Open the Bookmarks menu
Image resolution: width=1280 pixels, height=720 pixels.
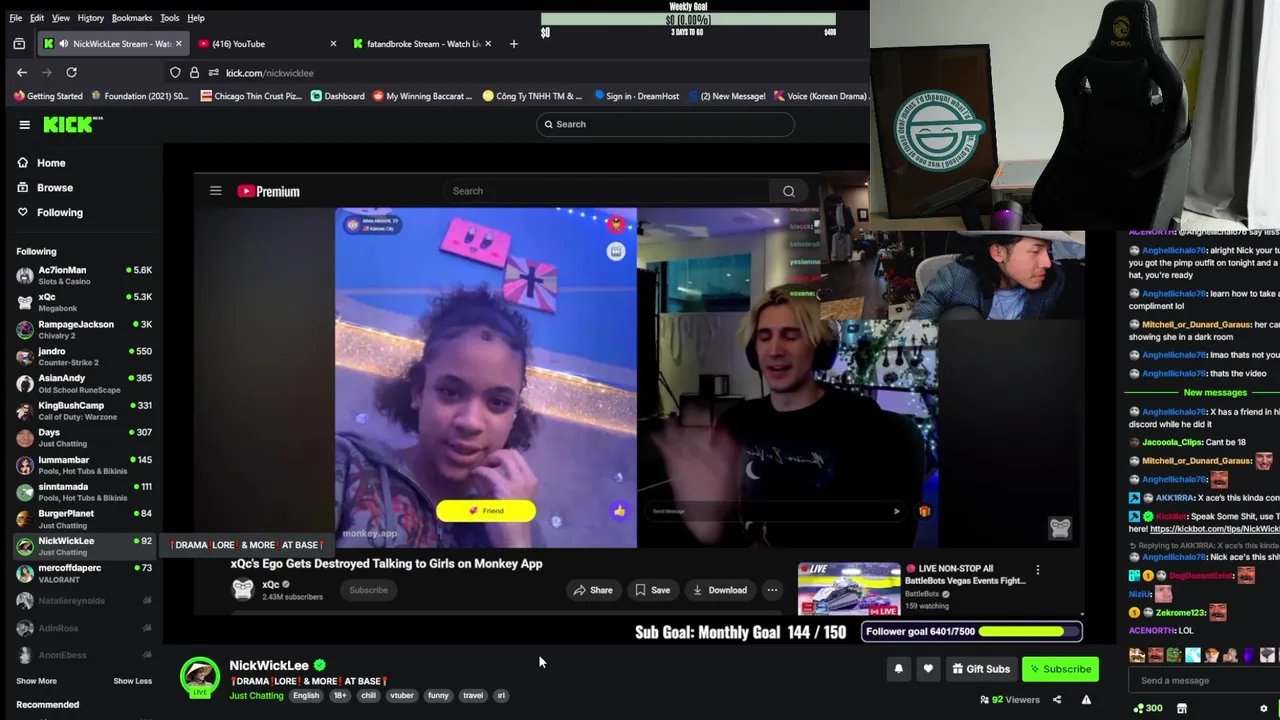(x=132, y=18)
